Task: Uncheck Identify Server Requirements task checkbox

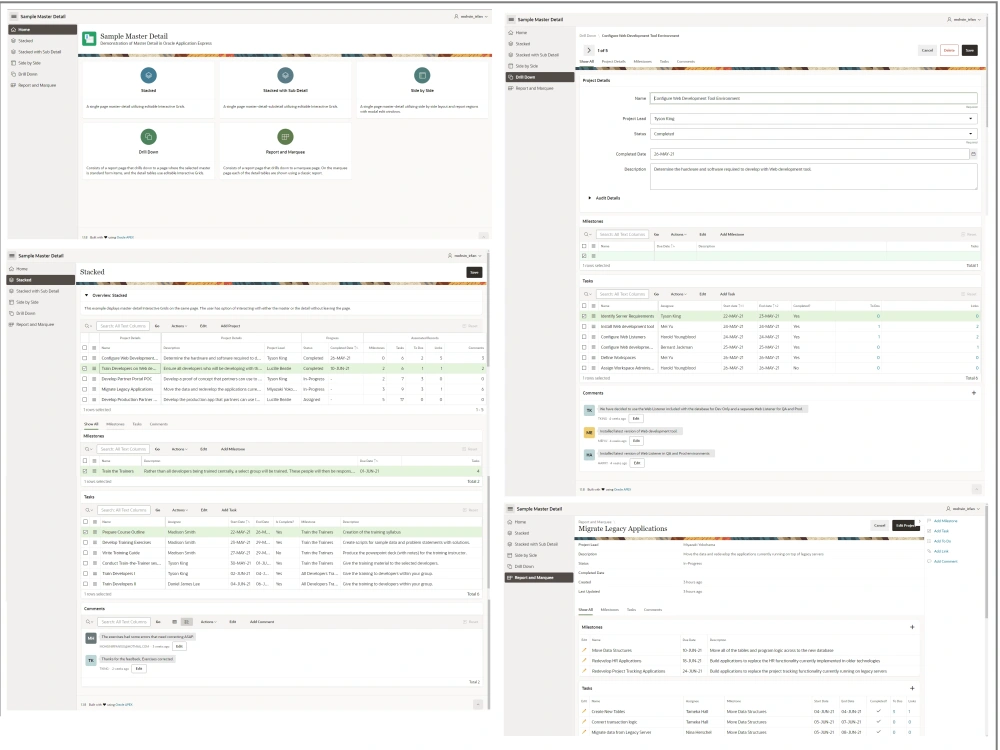Action: (x=584, y=316)
